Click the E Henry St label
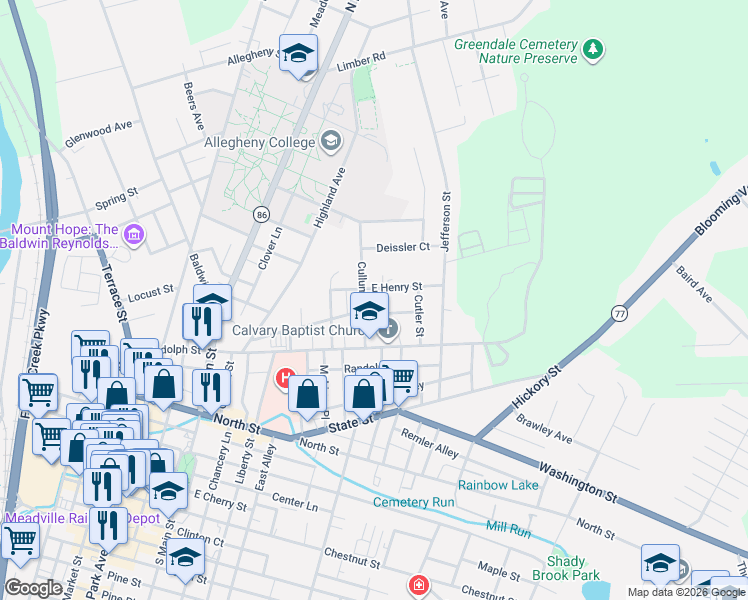Viewport: 748px width, 600px height. [397, 287]
